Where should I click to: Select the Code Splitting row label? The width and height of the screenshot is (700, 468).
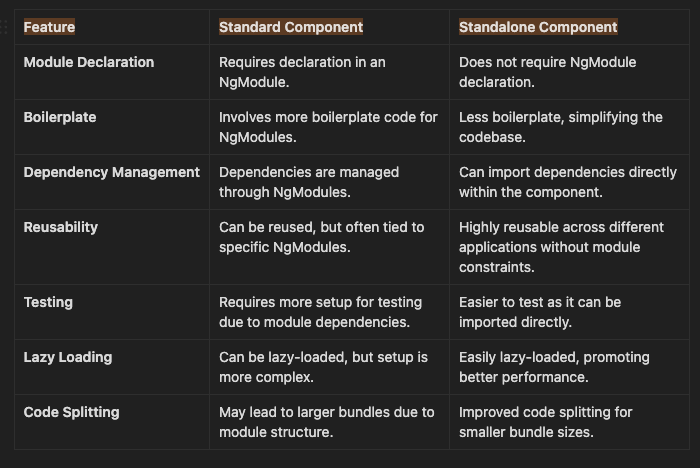coord(71,412)
